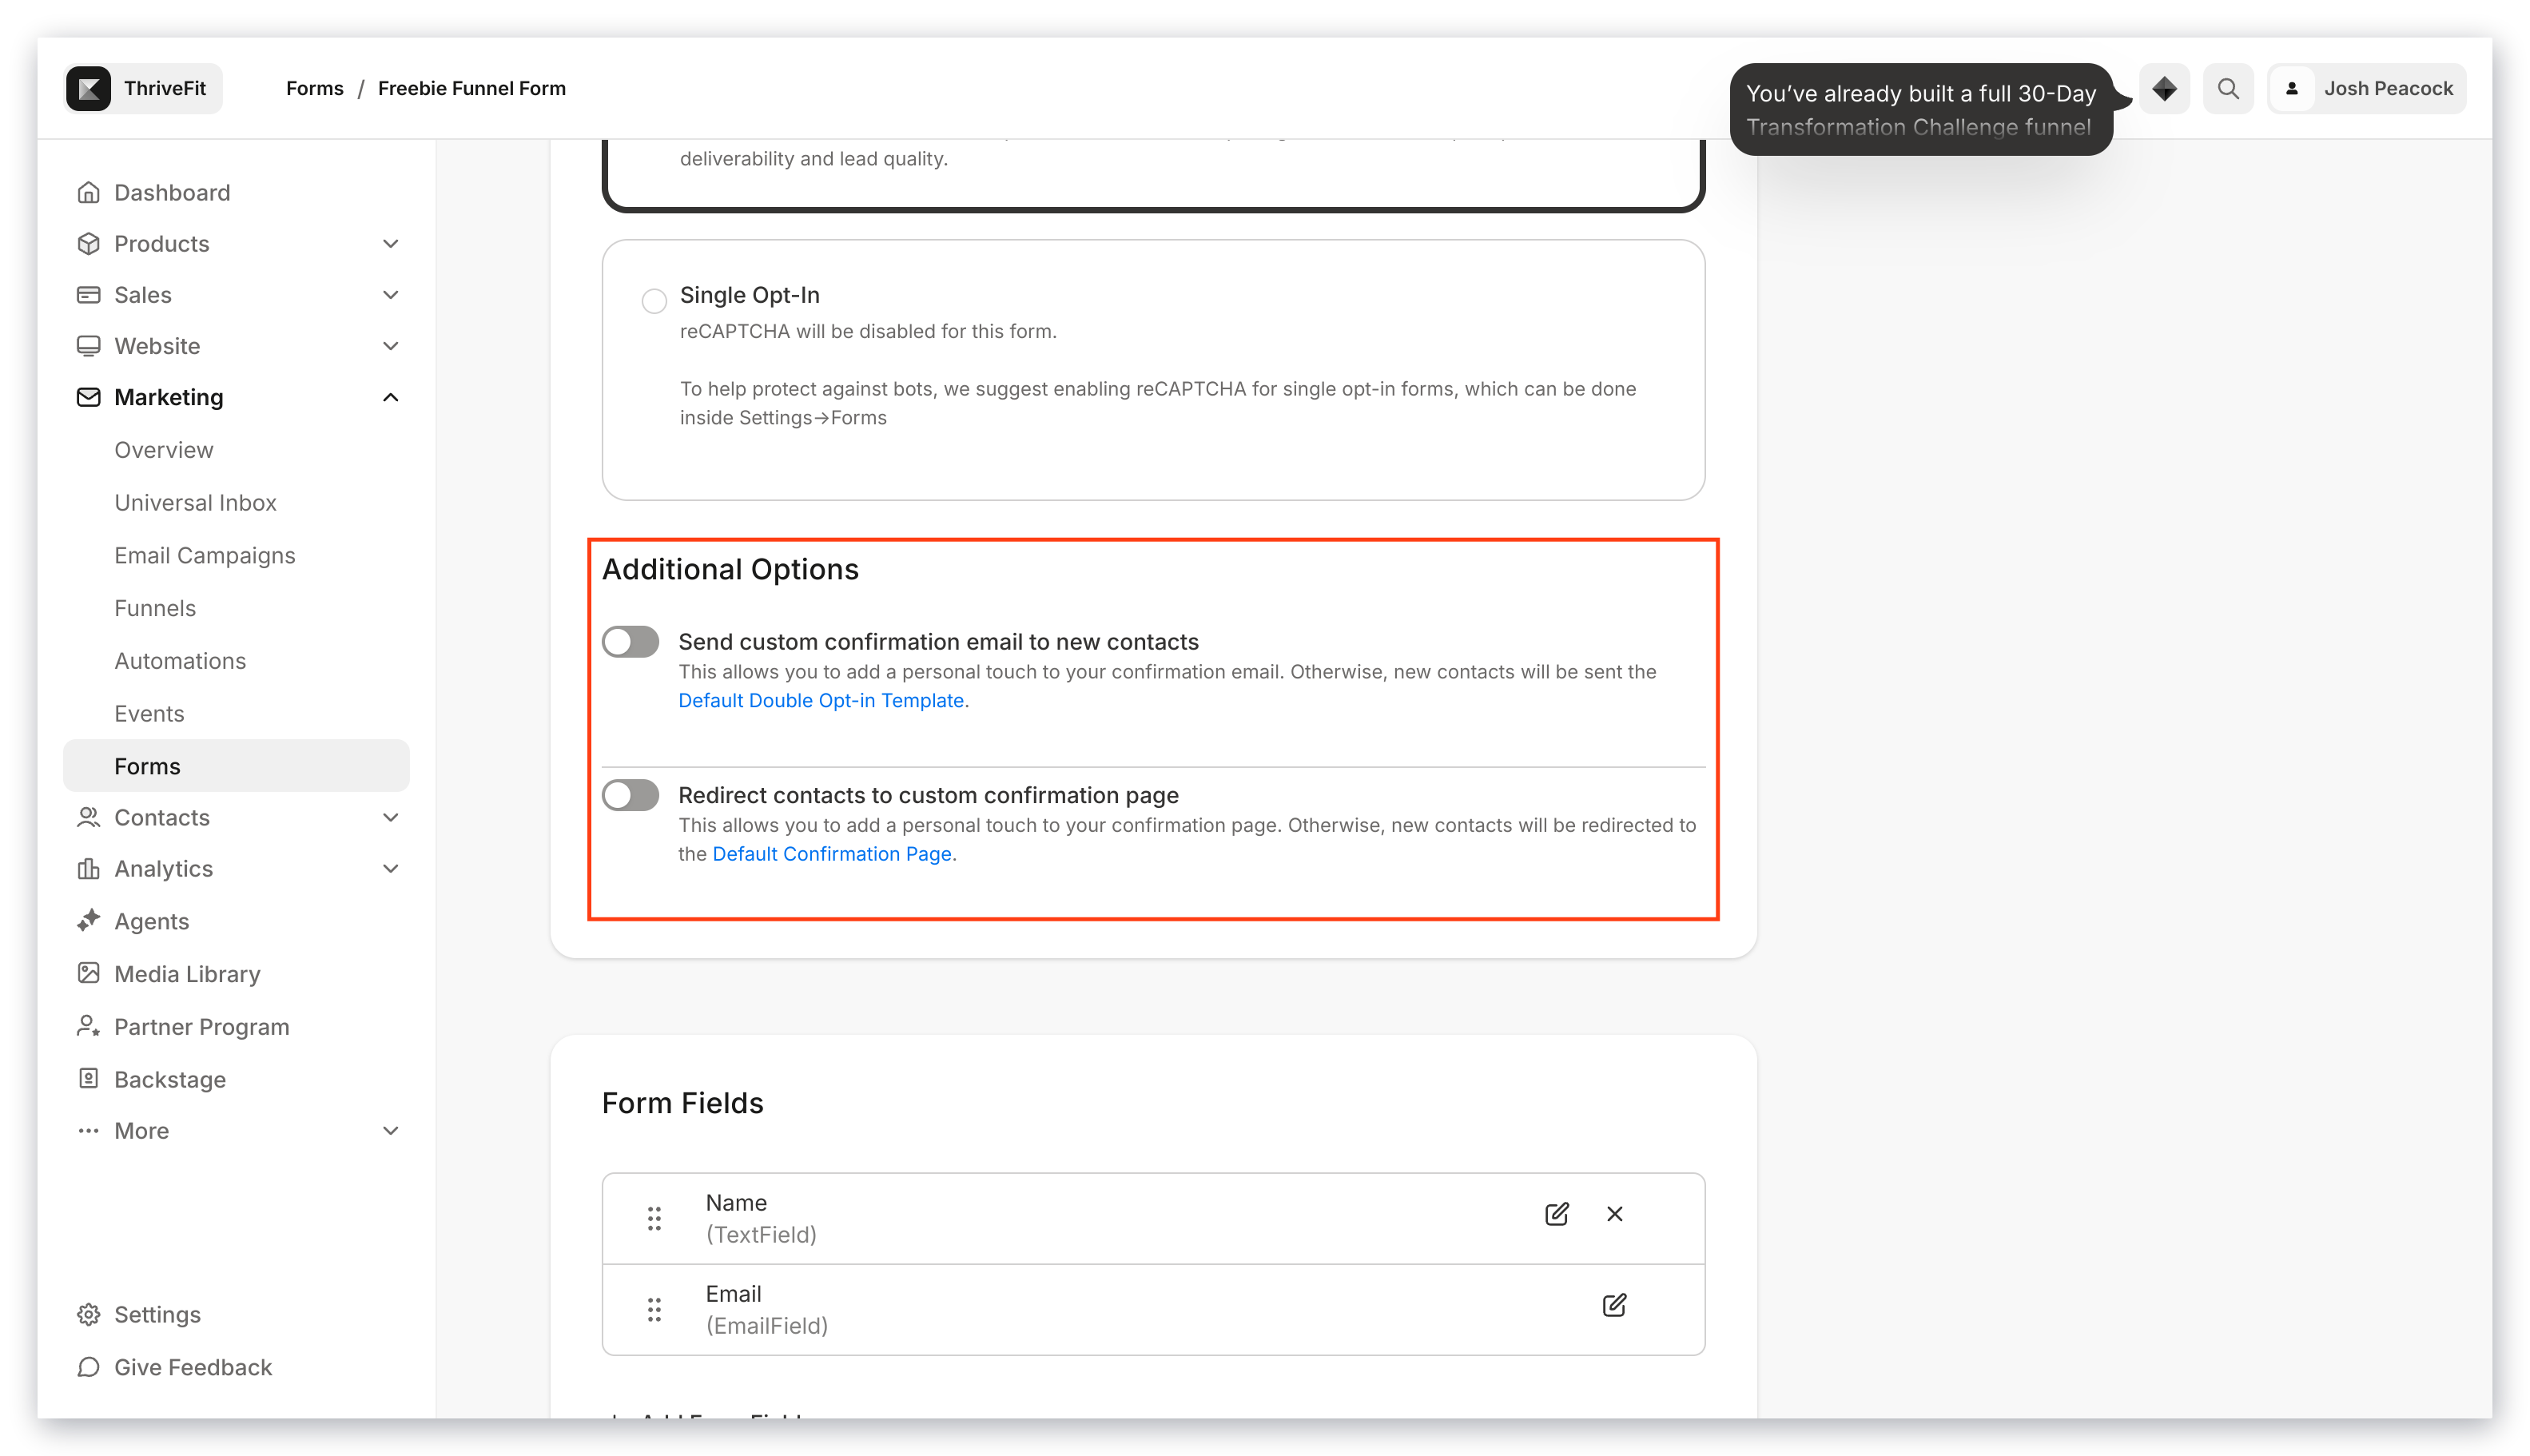Open the AI assistant diamond icon
The width and height of the screenshot is (2530, 1456).
click(x=2164, y=88)
